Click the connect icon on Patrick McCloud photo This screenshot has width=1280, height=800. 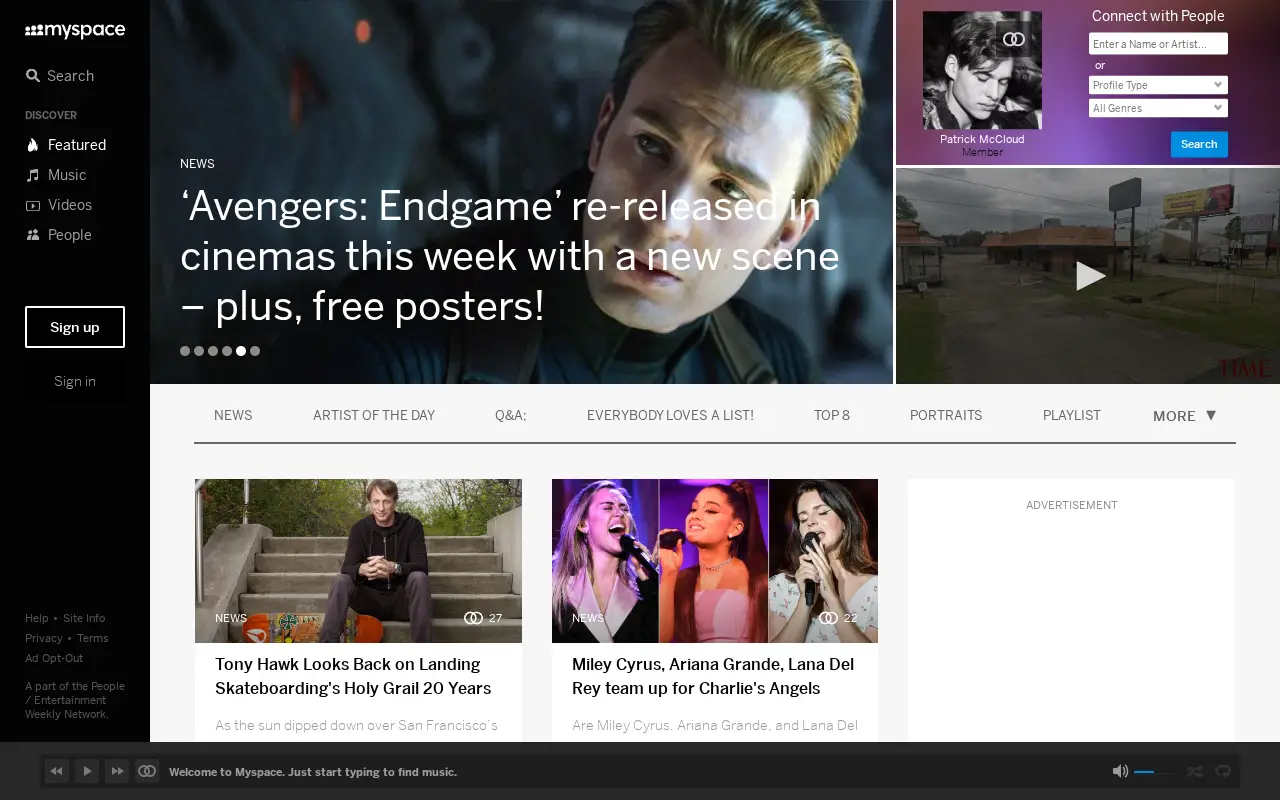1014,39
